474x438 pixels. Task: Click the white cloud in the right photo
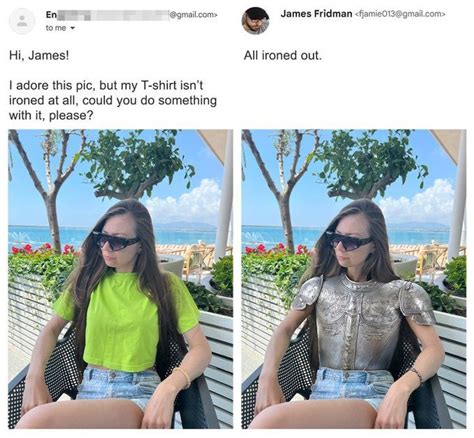click(420, 200)
